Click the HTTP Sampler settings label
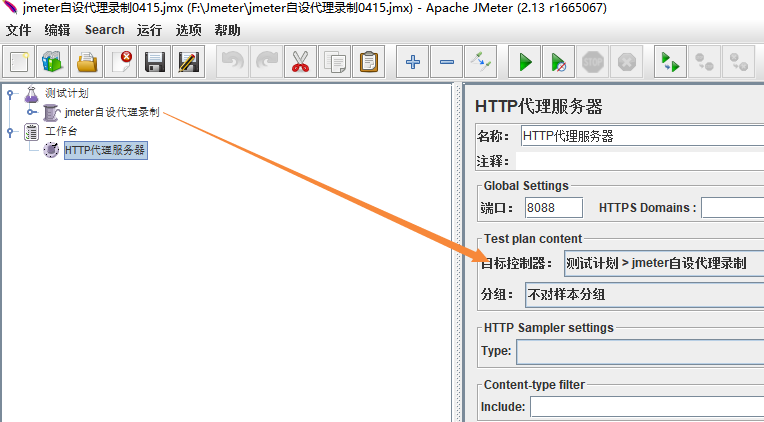Viewport: 764px width, 422px height. coord(549,328)
